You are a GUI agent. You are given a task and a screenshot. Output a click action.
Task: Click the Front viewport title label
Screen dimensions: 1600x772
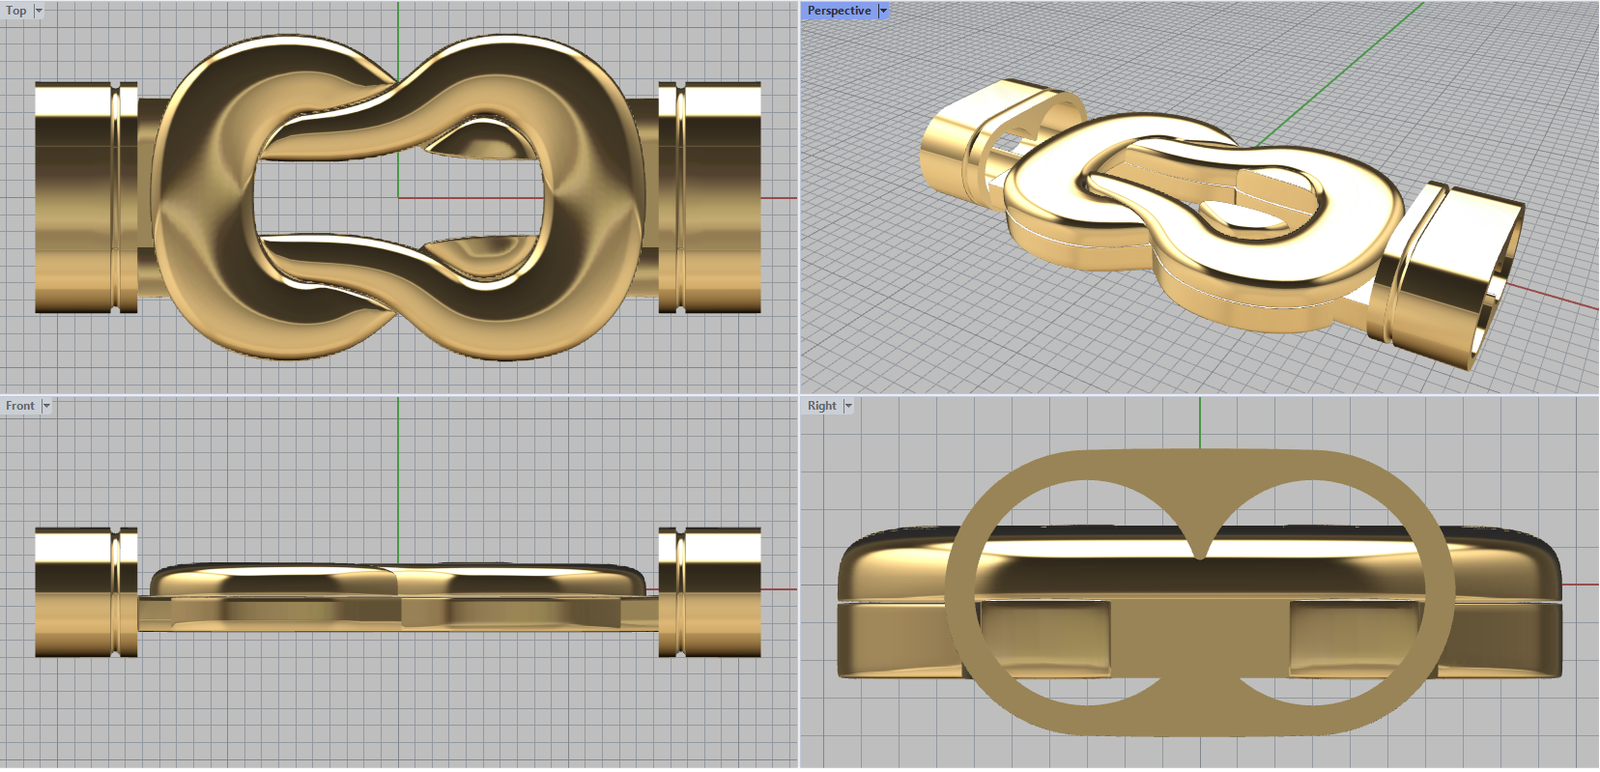click(19, 406)
